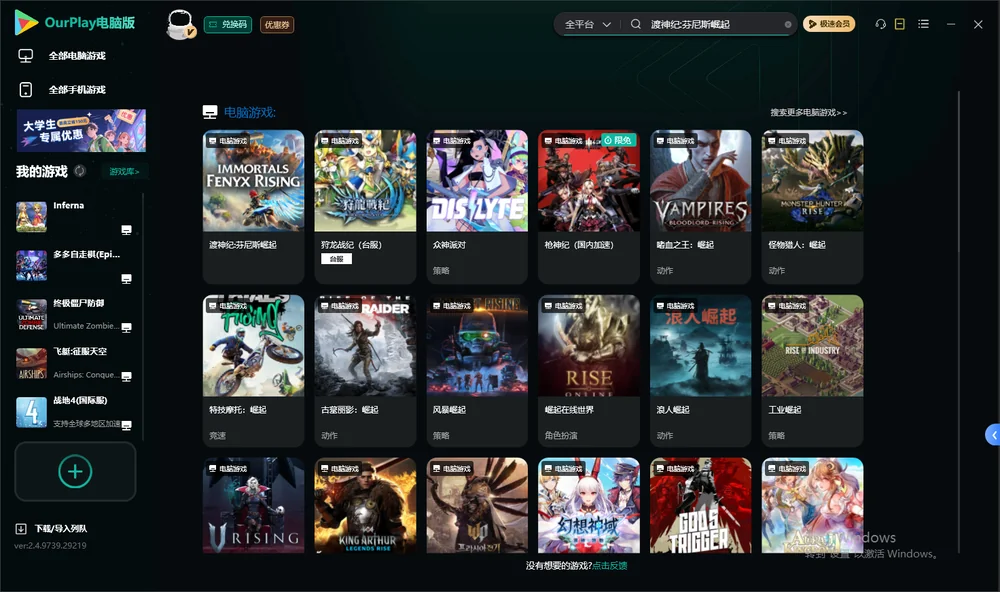This screenshot has width=1000, height=592.
Task: Open the 工业崛起 Rise of Industry card
Action: pyautogui.click(x=812, y=371)
